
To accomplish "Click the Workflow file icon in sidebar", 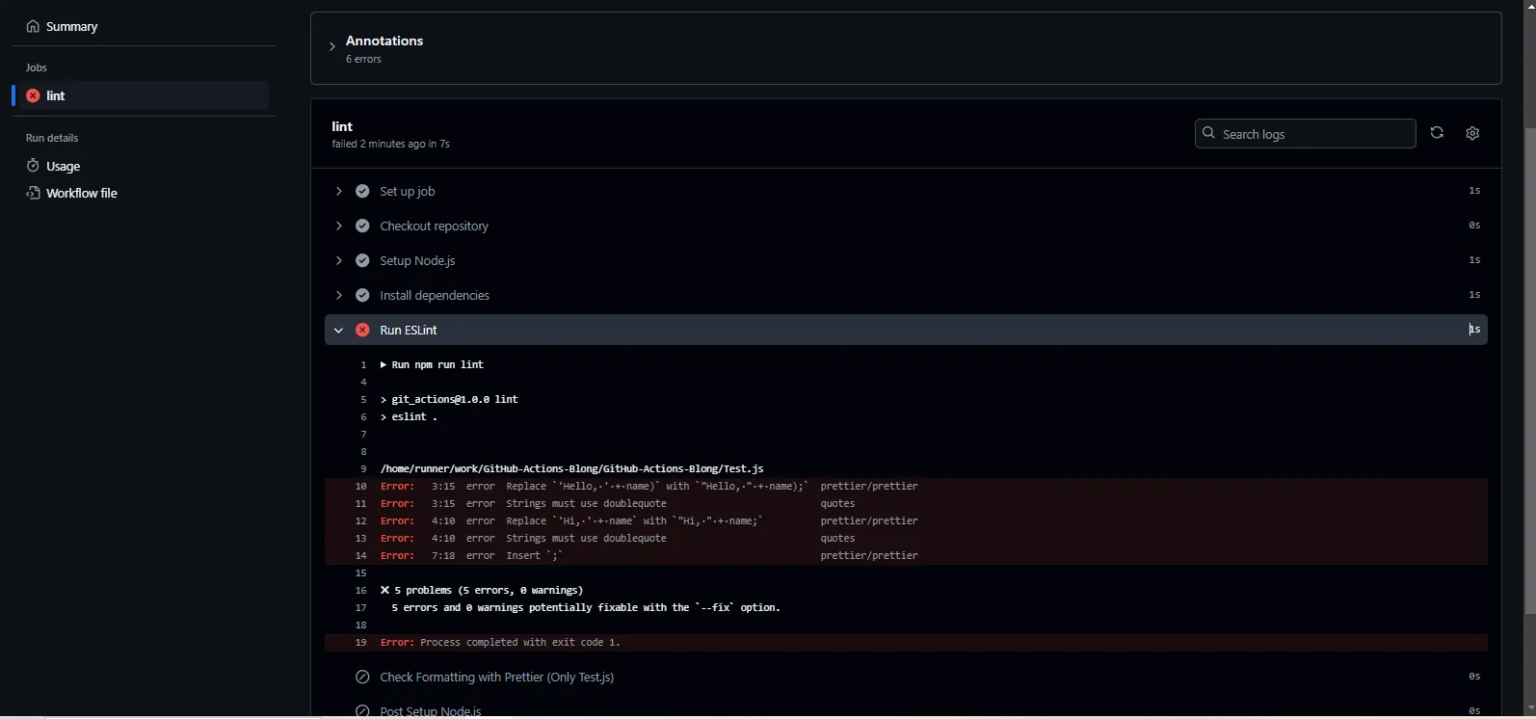I will tap(31, 192).
